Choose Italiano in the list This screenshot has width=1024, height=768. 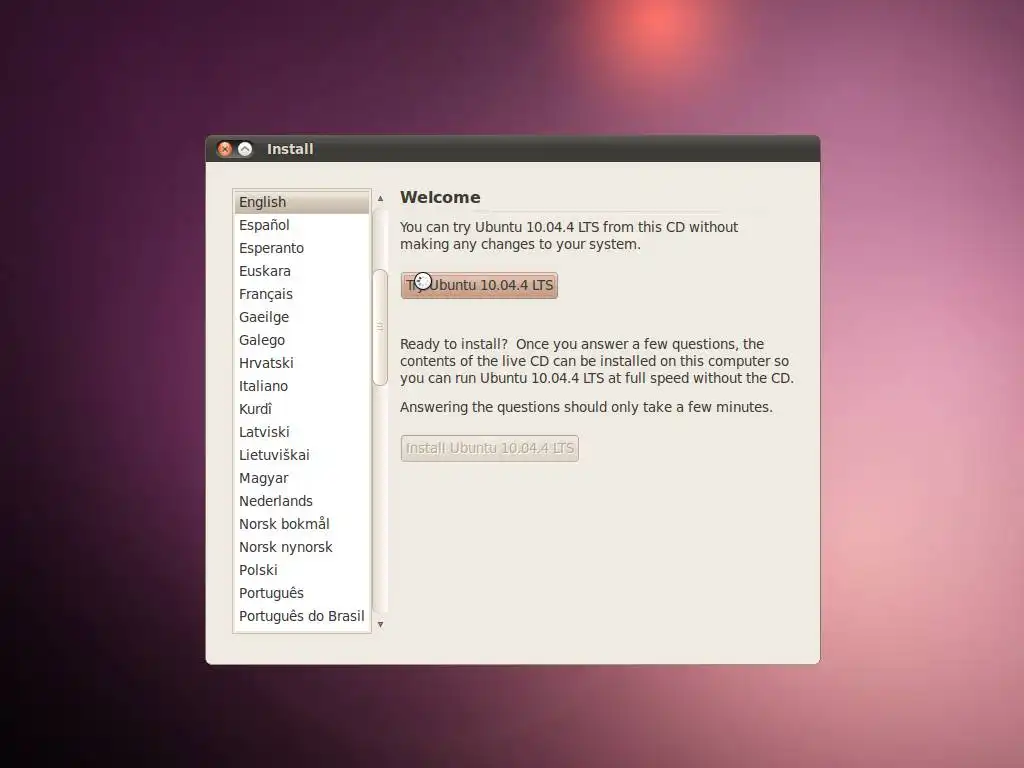click(302, 386)
